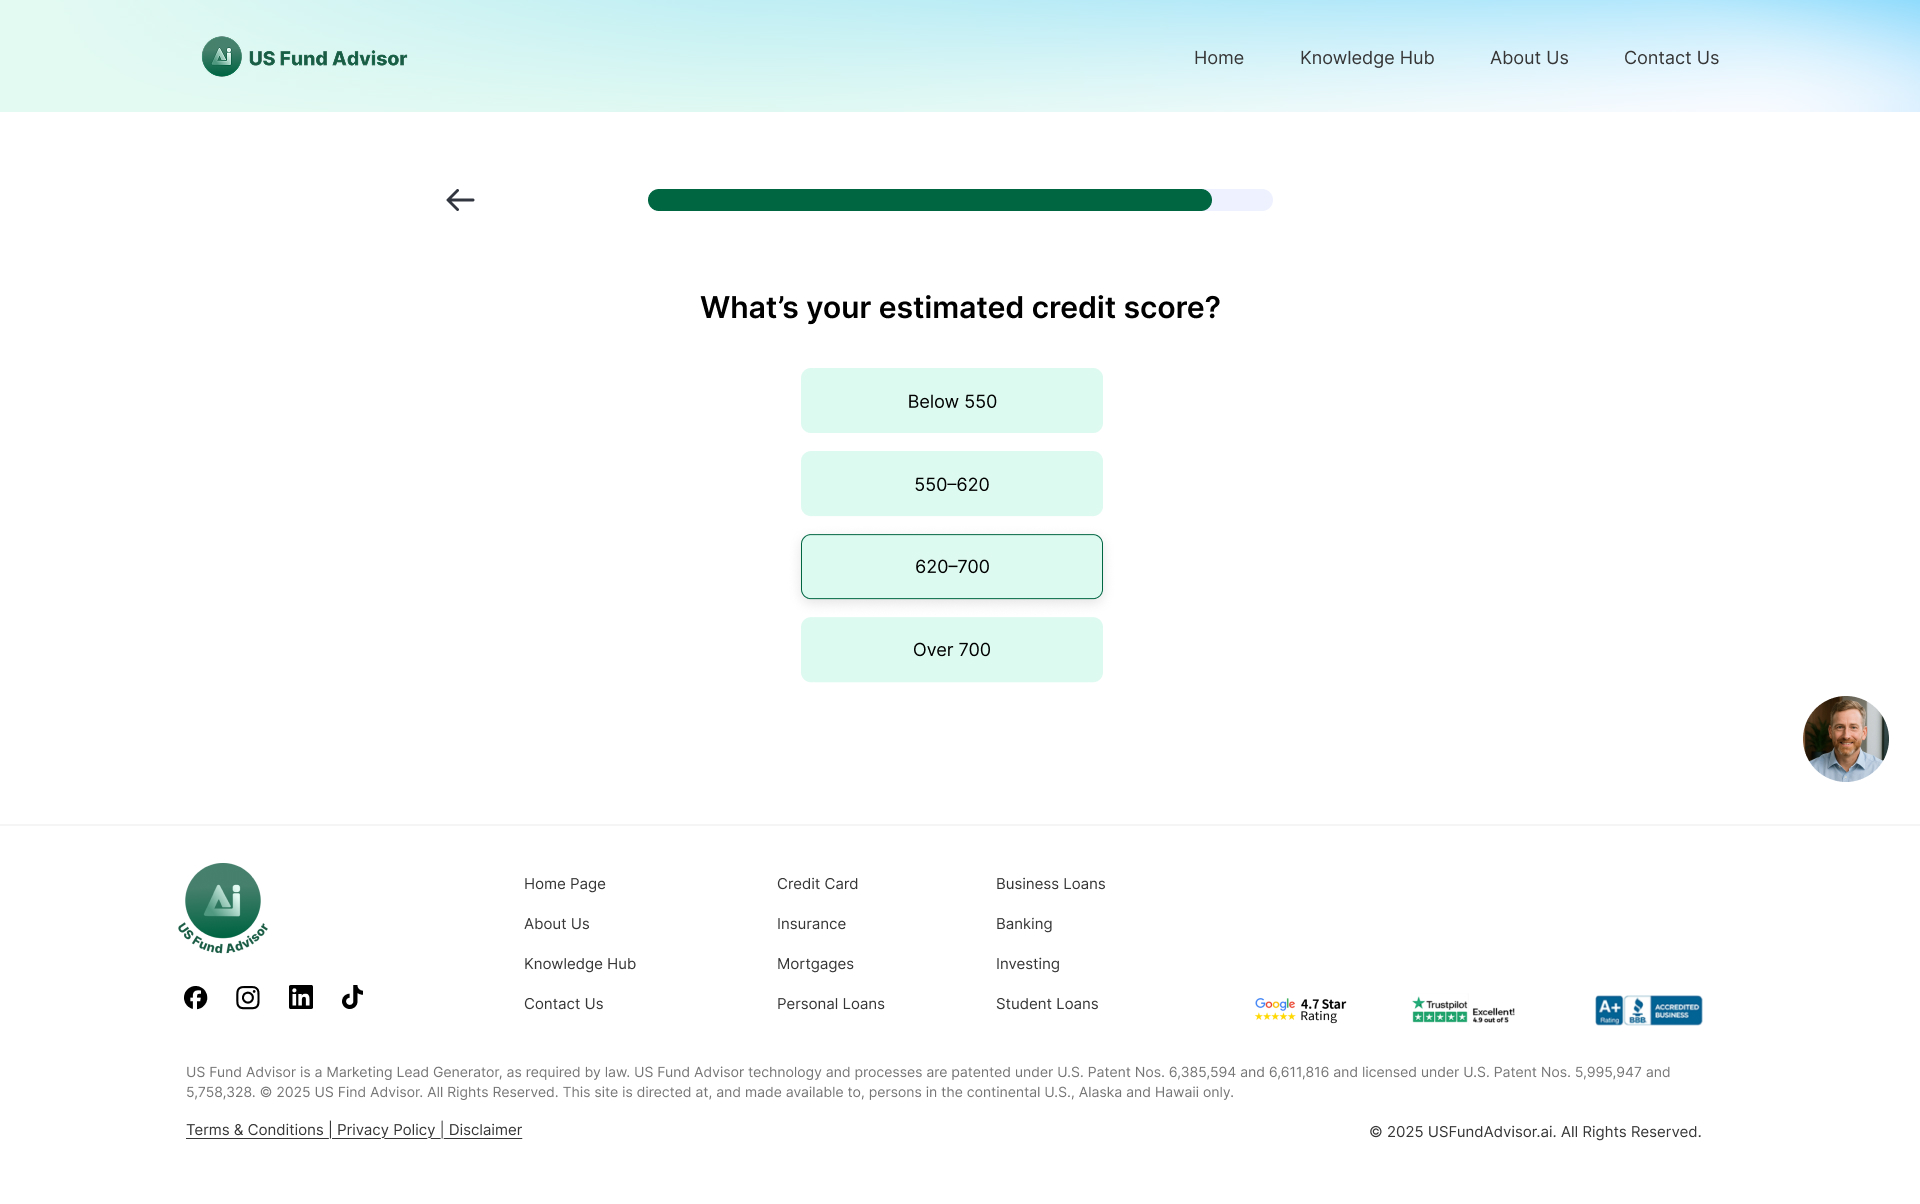Screen dimensions: 1920x1204
Task: Open the Instagram social icon
Action: (248, 998)
